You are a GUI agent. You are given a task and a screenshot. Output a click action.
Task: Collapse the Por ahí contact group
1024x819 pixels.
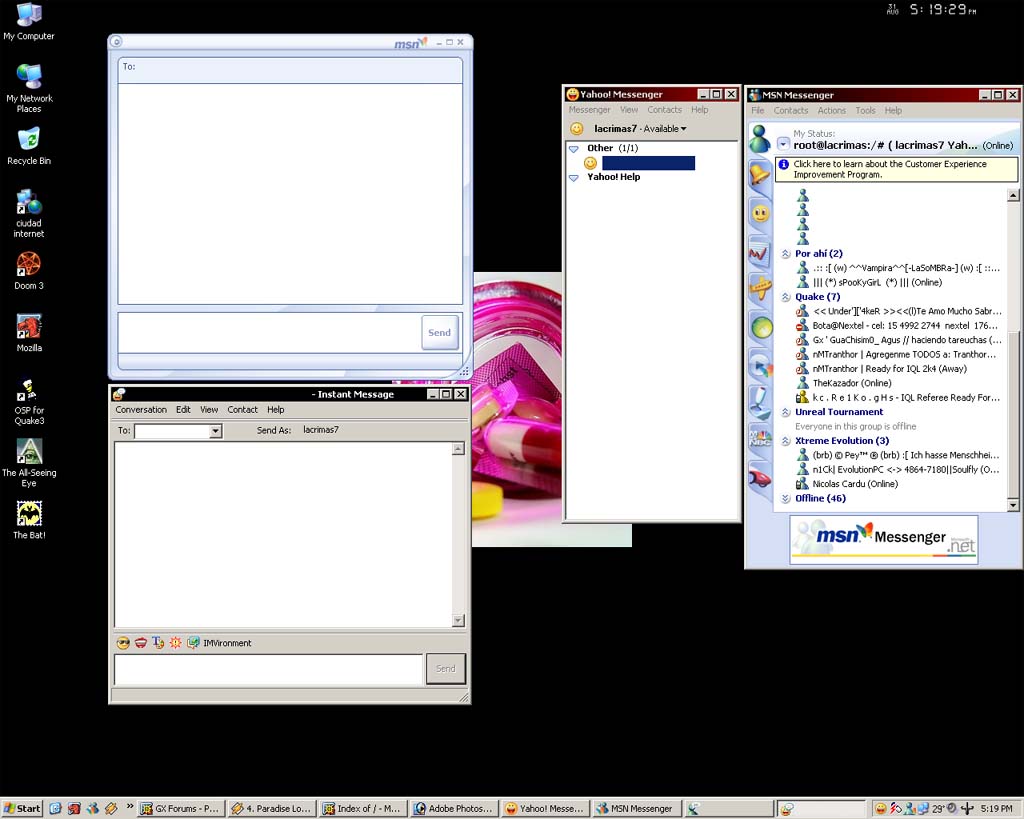786,253
